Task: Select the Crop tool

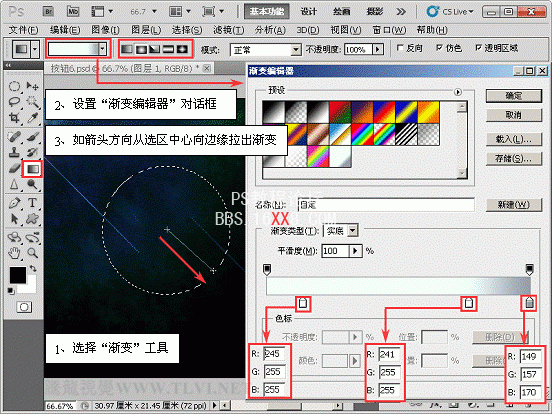Action: [14, 118]
